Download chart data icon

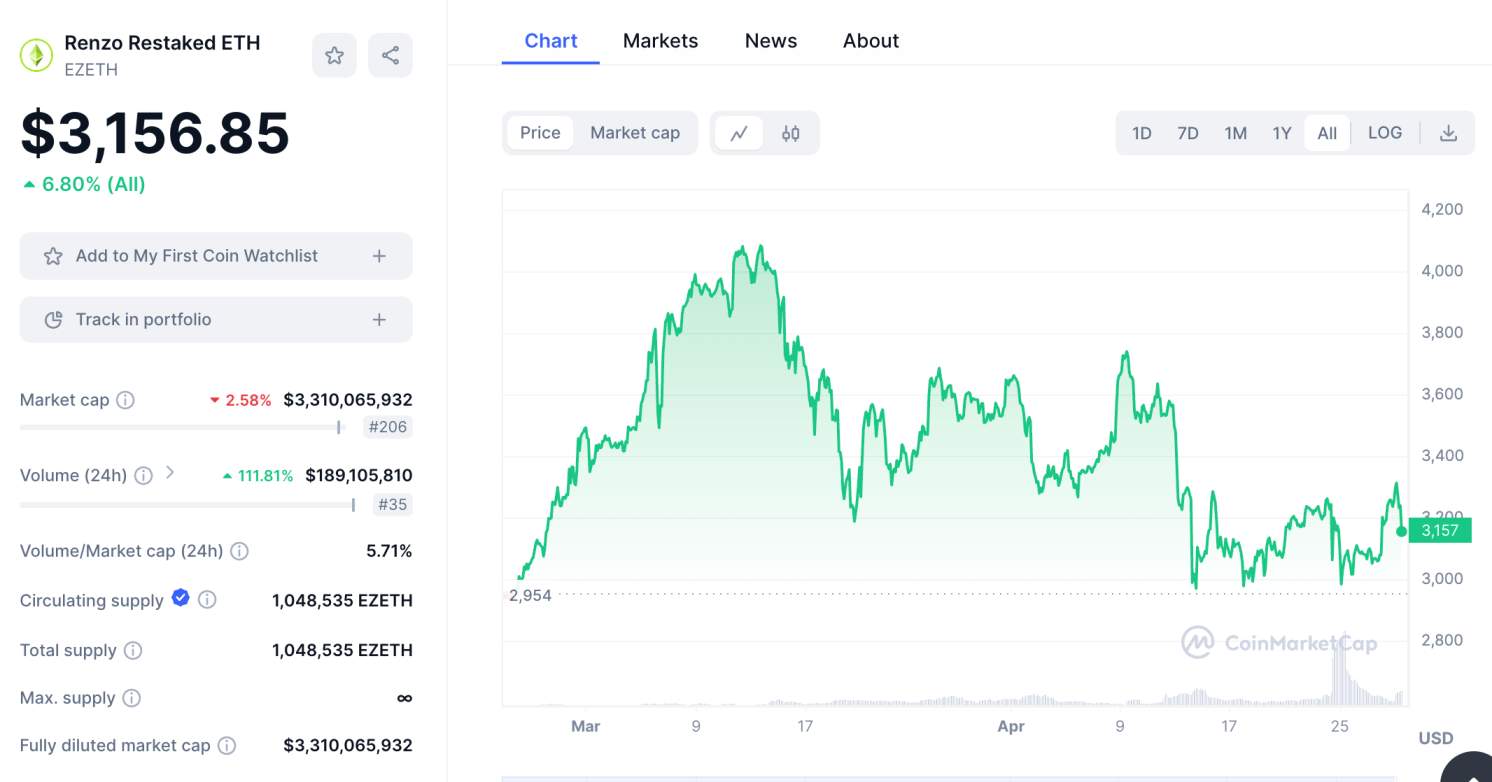pos(1448,133)
